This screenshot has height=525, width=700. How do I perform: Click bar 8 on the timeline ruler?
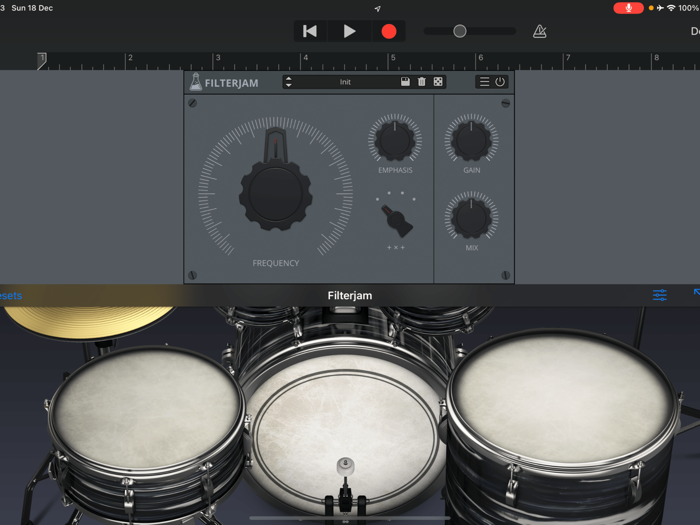click(656, 58)
